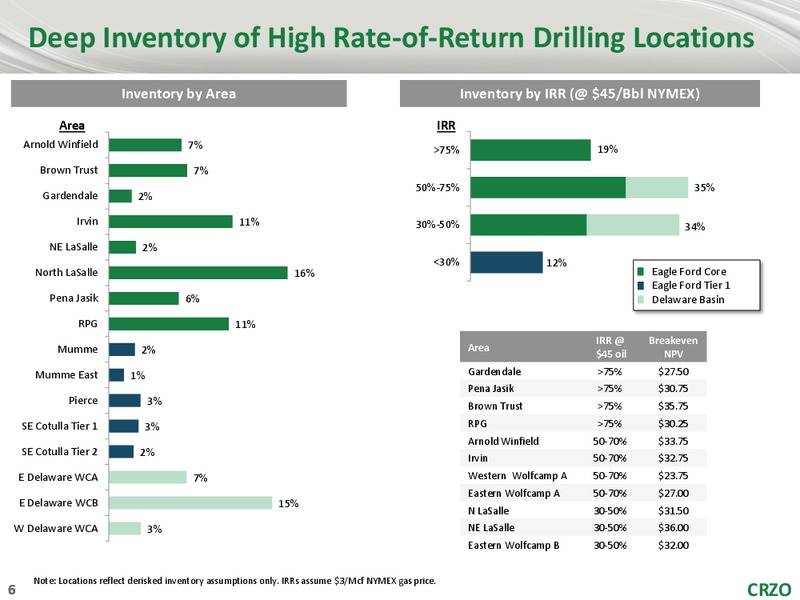Select the Mumme East 1% bar
Image resolution: width=800 pixels, height=600 pixels.
116,375
